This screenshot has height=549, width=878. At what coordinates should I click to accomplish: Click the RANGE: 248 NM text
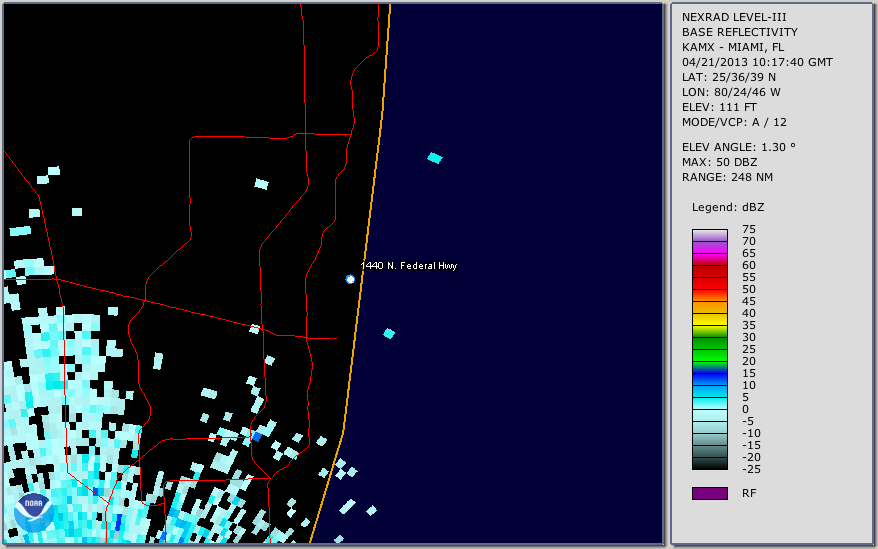click(x=727, y=178)
